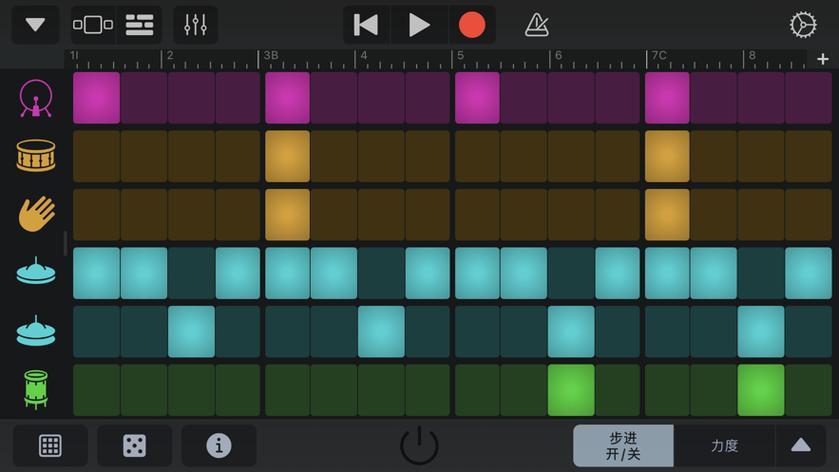Enable the first snare drum step
Screen dimensions: 839x472
96,156
